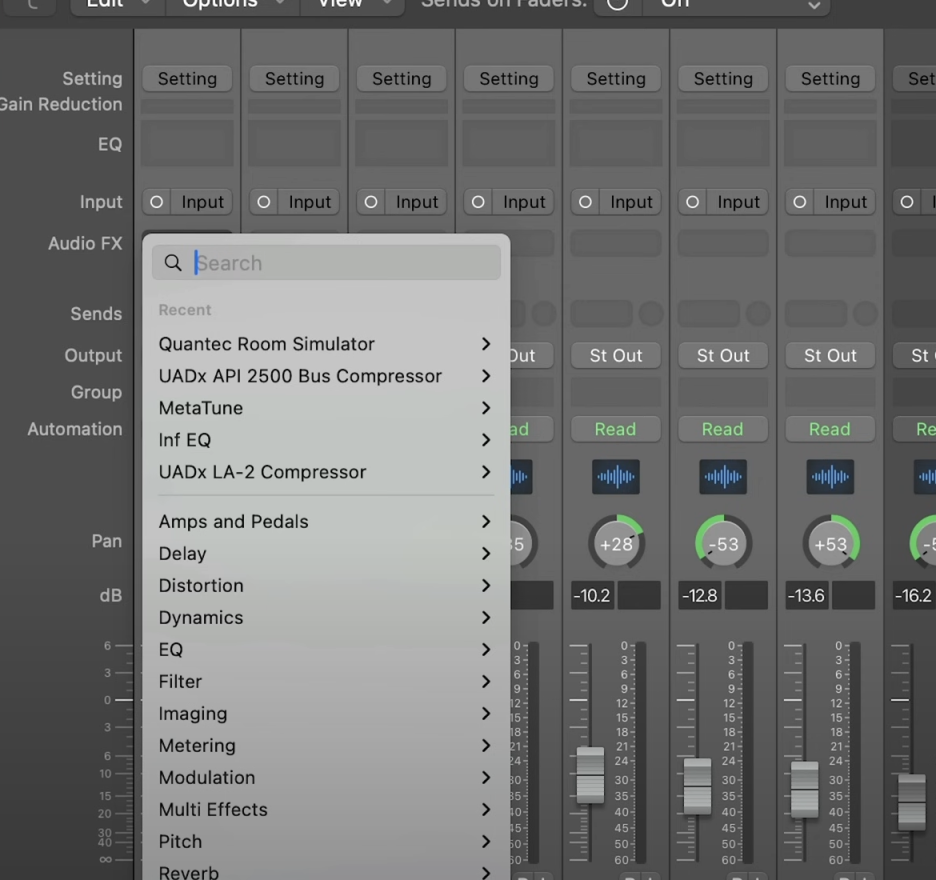Open the Sends on Faders Off dropdown
The width and height of the screenshot is (936, 880).
[736, 5]
